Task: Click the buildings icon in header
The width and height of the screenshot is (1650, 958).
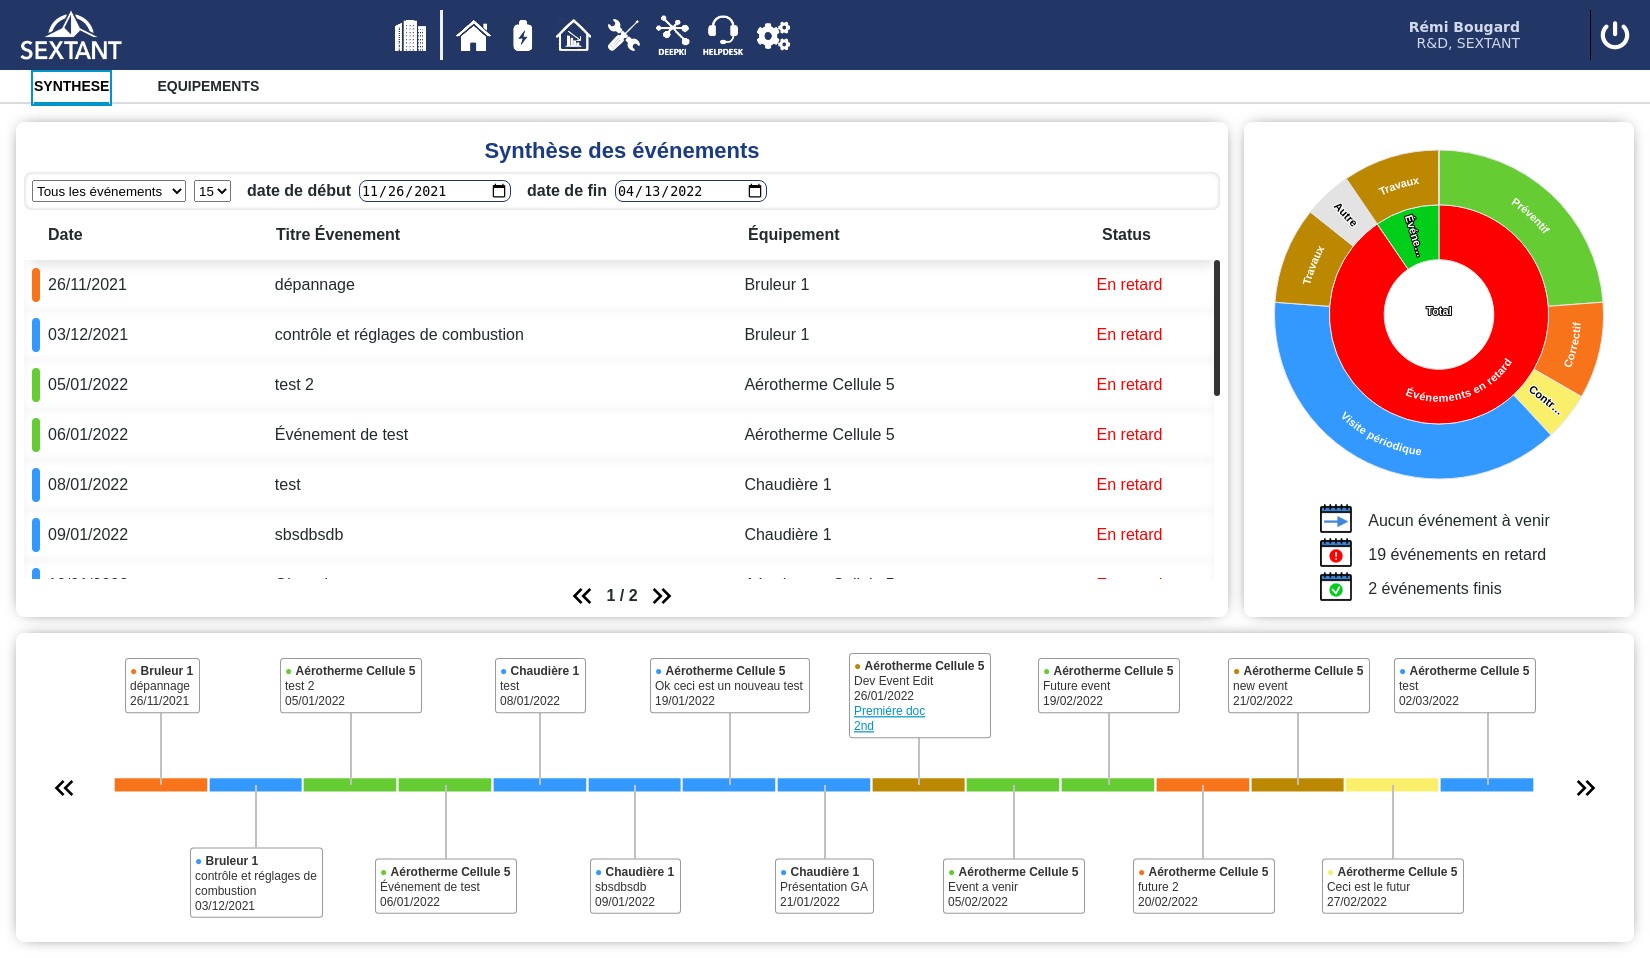Action: pos(410,36)
